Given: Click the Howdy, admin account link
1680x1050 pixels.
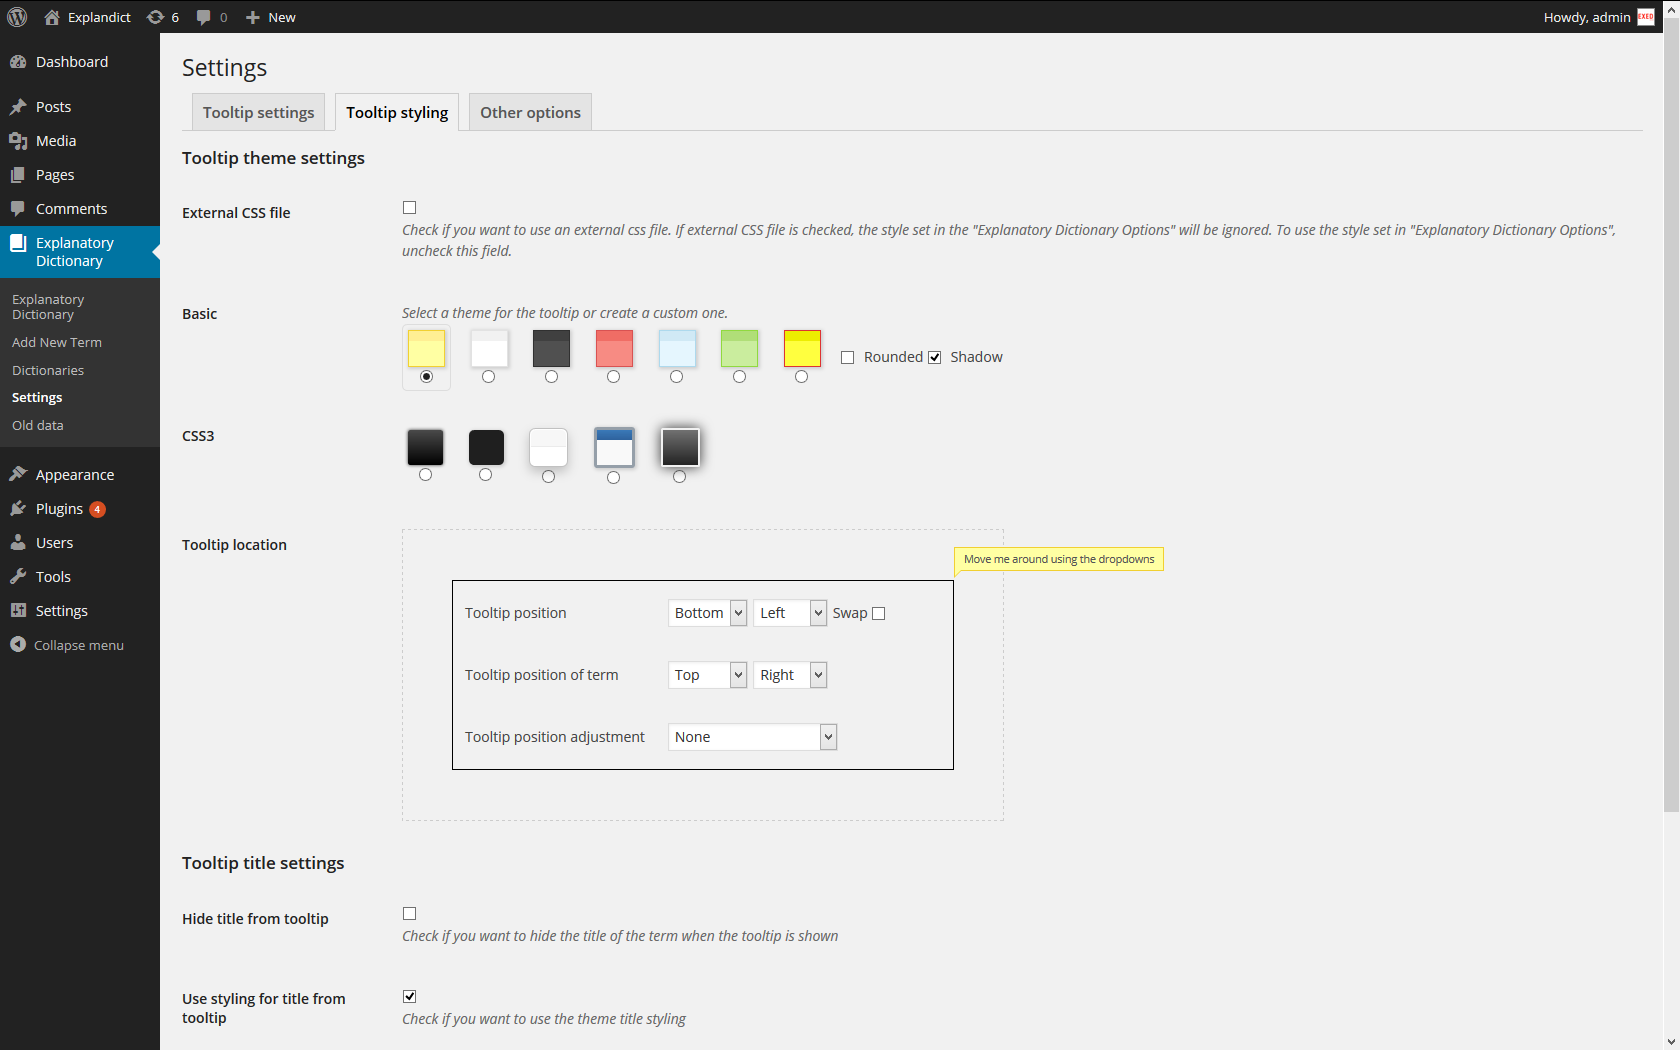Looking at the screenshot, I should pyautogui.click(x=1586, y=17).
